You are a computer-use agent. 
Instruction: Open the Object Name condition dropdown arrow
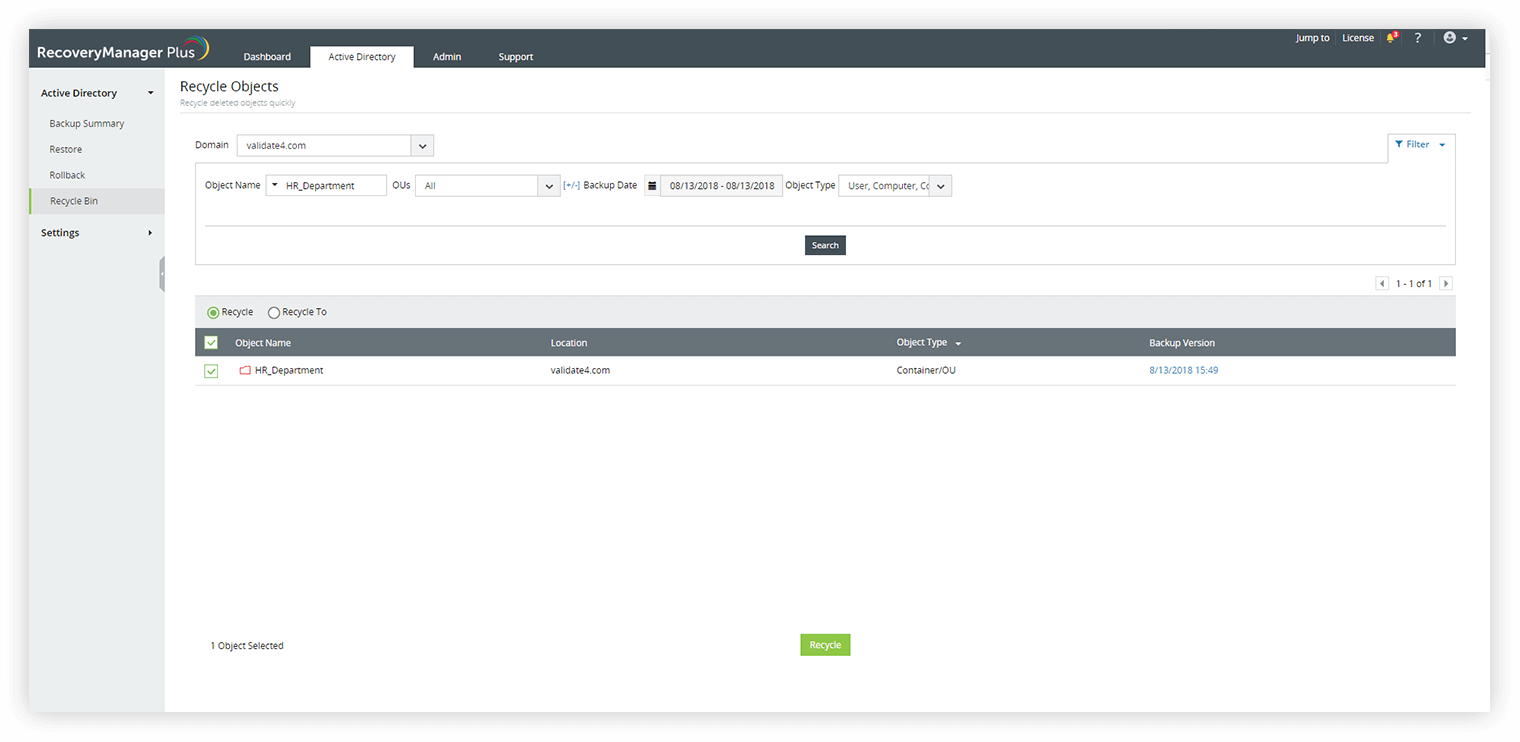click(275, 185)
